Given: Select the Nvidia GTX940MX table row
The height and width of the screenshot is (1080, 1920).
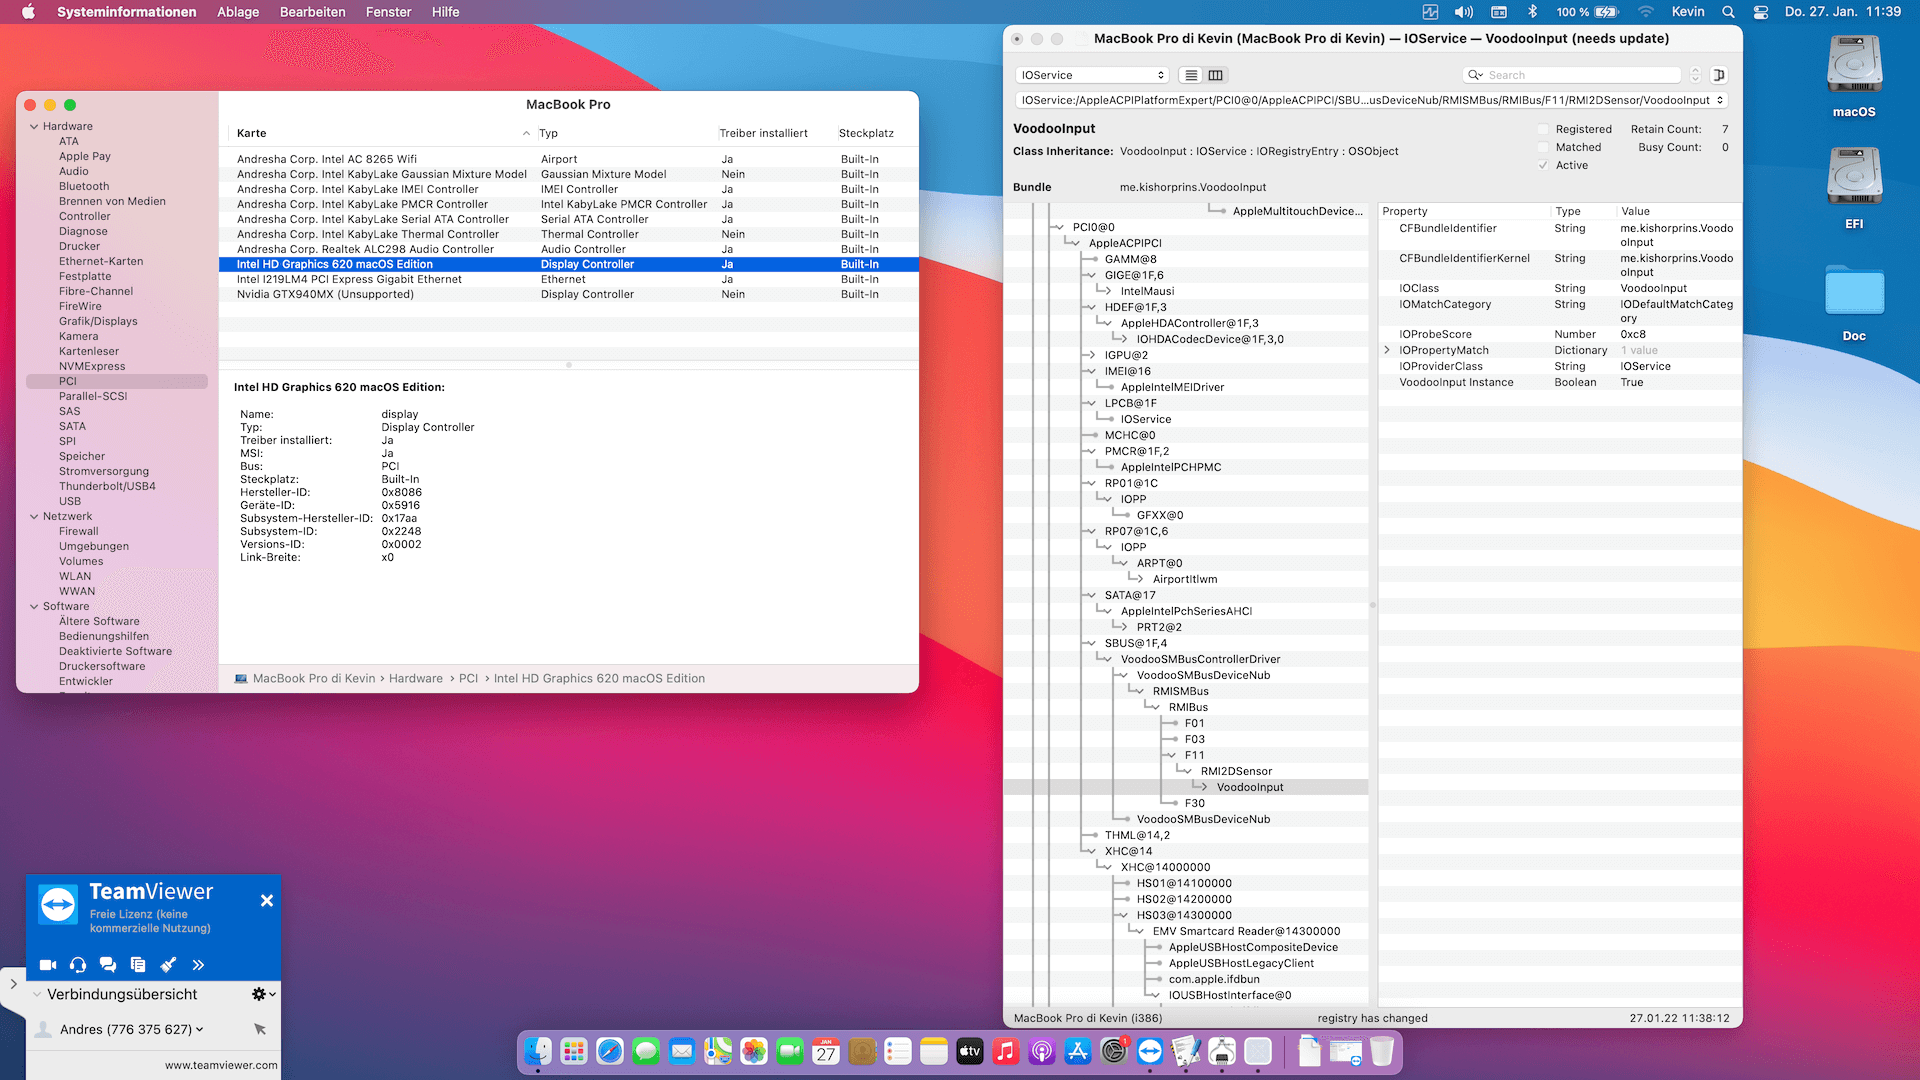Looking at the screenshot, I should pyautogui.click(x=325, y=294).
